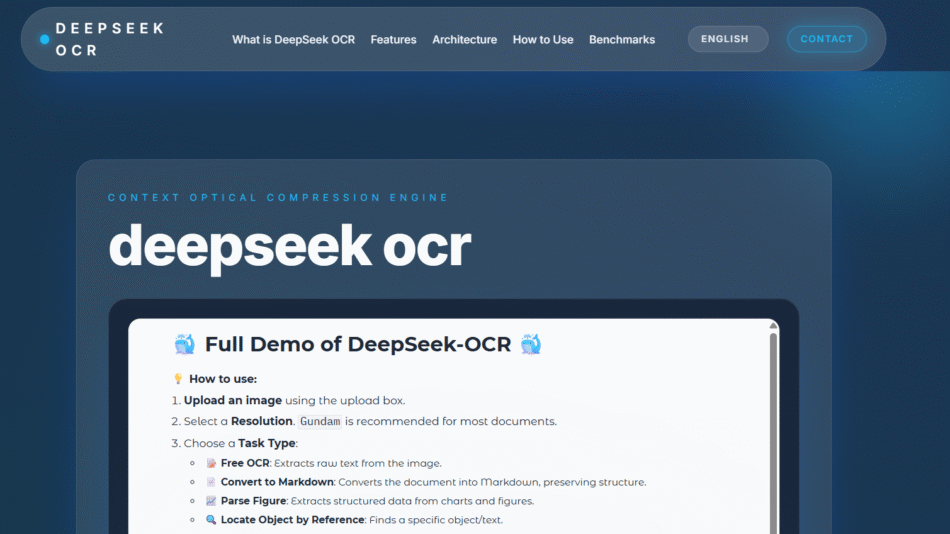Click the large deepseek ocr heading
Viewport: 950px width, 534px height.
pyautogui.click(x=289, y=245)
